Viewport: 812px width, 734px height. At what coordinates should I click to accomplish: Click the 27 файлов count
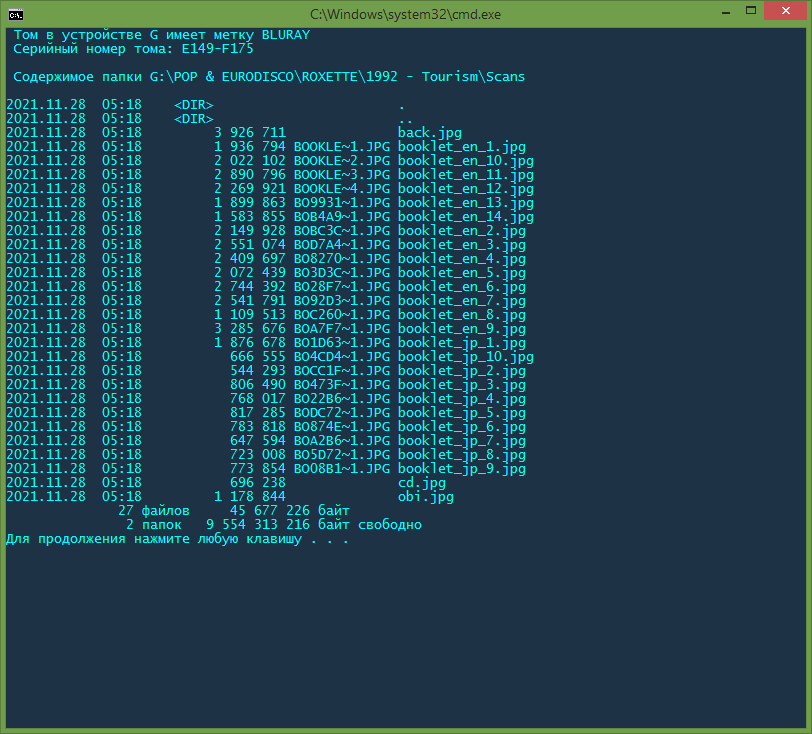tap(154, 511)
